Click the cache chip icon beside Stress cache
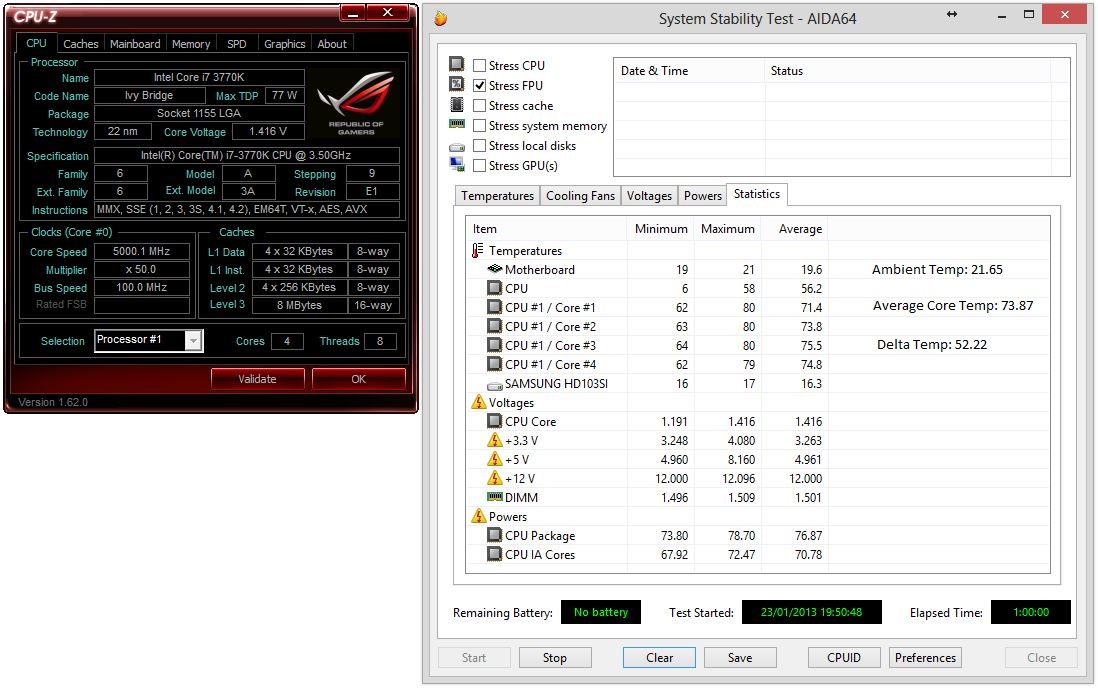This screenshot has width=1098, height=688. 457,105
